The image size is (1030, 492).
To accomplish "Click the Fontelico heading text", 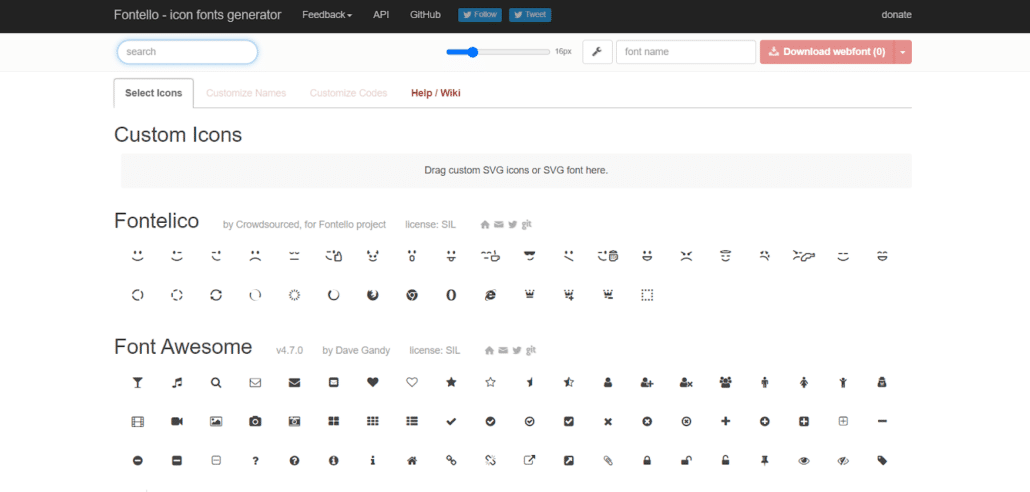I will [156, 221].
